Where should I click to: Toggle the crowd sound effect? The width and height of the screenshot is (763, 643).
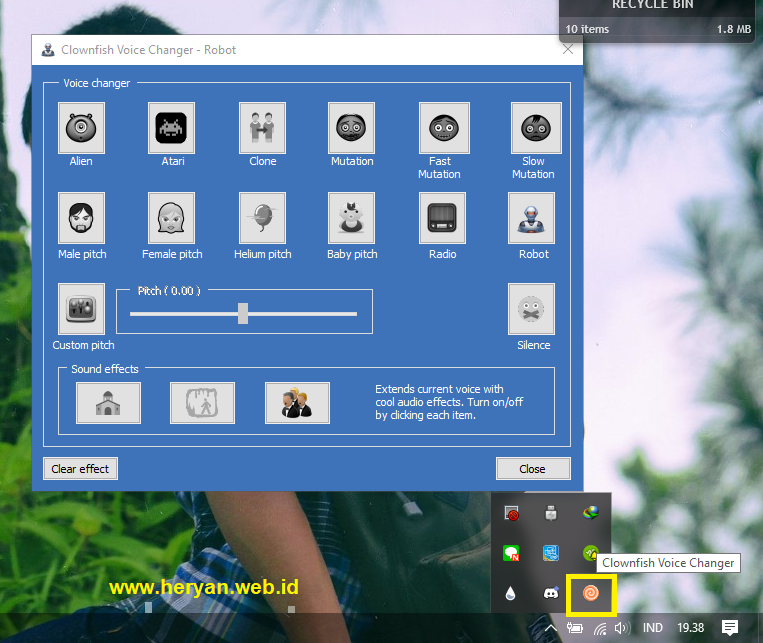297,403
